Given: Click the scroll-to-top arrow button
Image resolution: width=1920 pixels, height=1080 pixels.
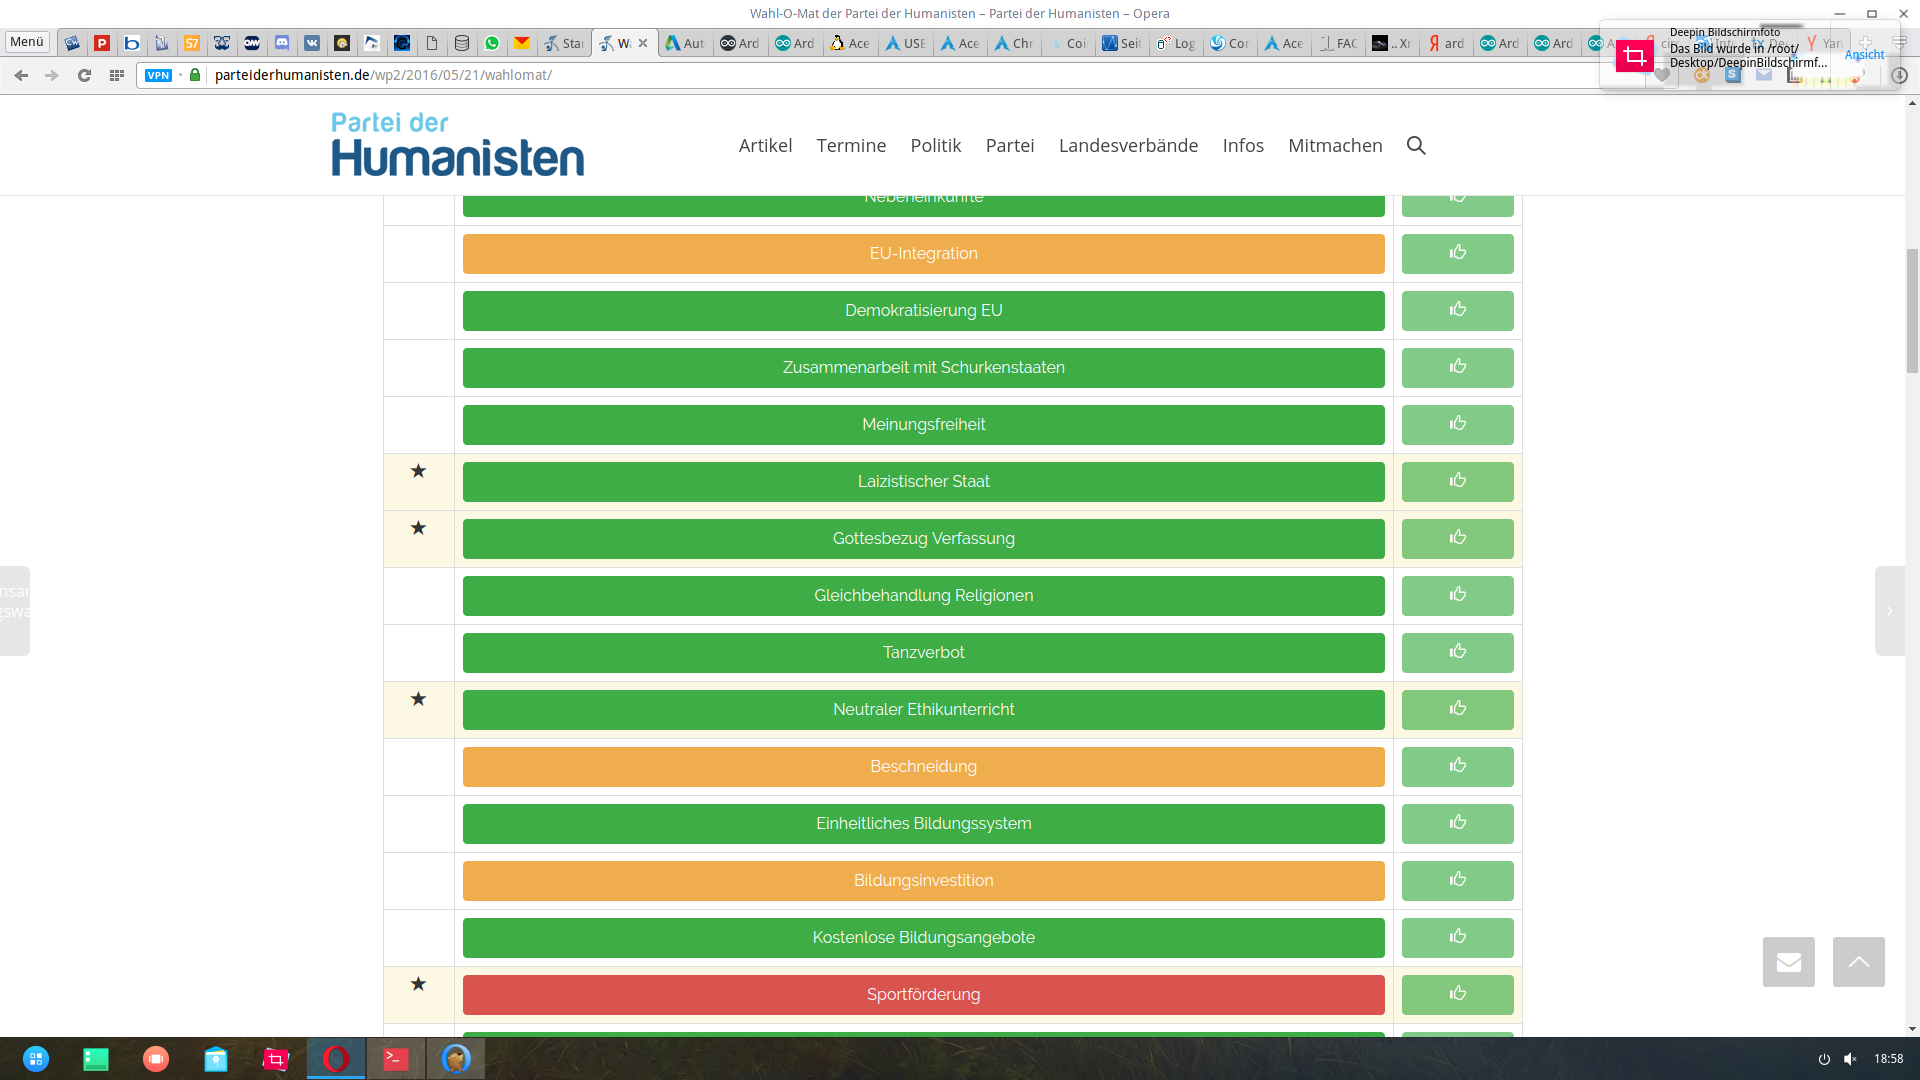Looking at the screenshot, I should 1858,962.
